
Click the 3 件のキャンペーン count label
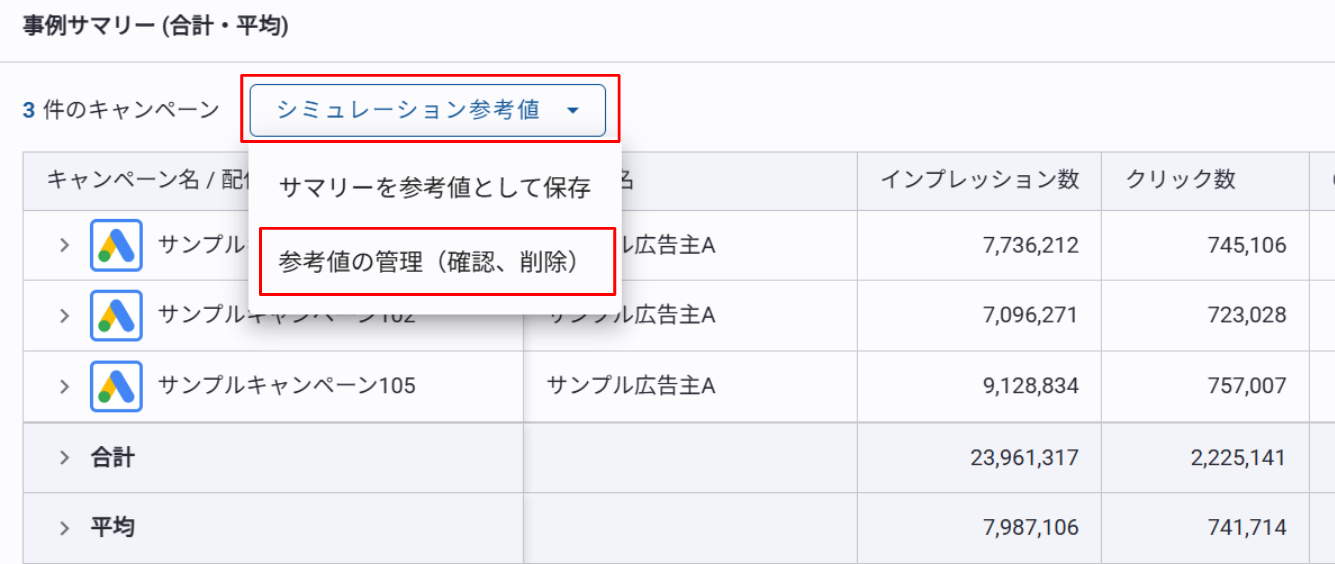(x=121, y=110)
